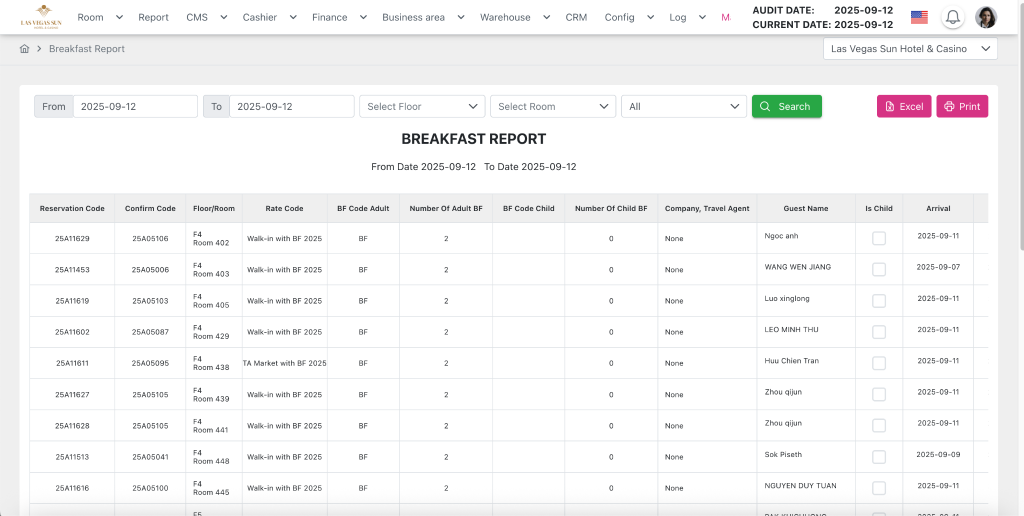Image resolution: width=1024 pixels, height=516 pixels.
Task: Open the notification bell
Action: click(952, 17)
